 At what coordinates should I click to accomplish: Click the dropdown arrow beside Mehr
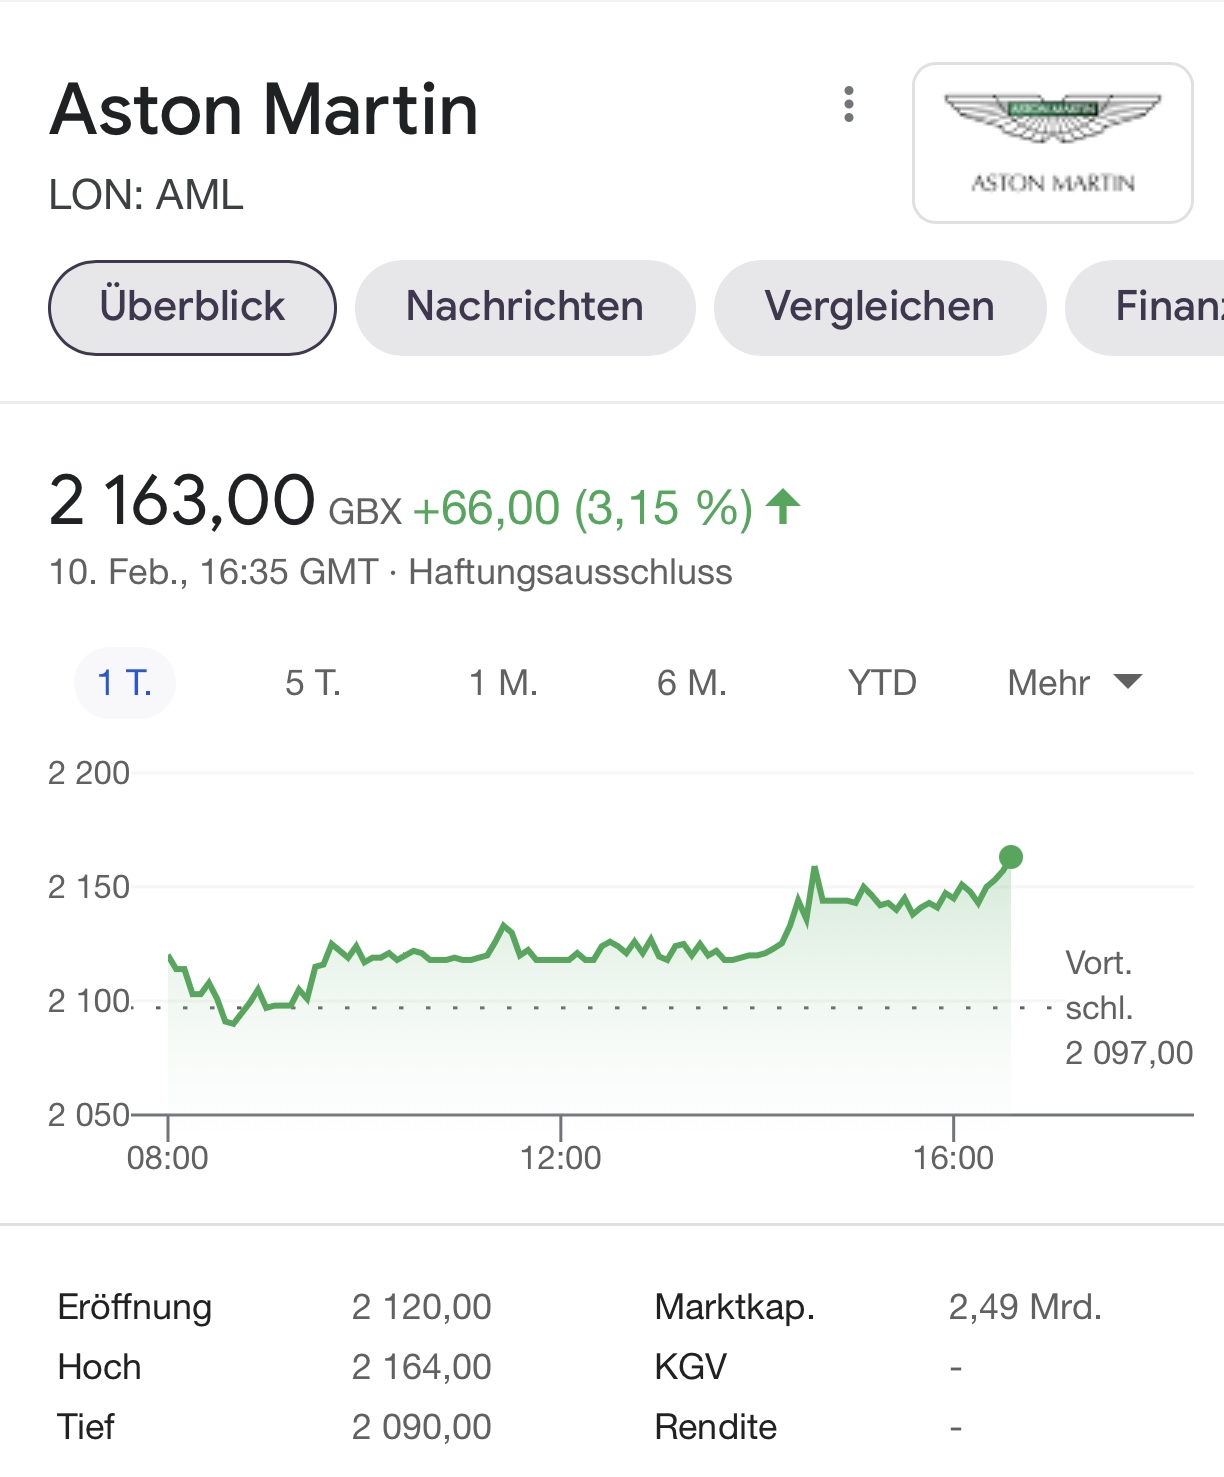point(1128,682)
